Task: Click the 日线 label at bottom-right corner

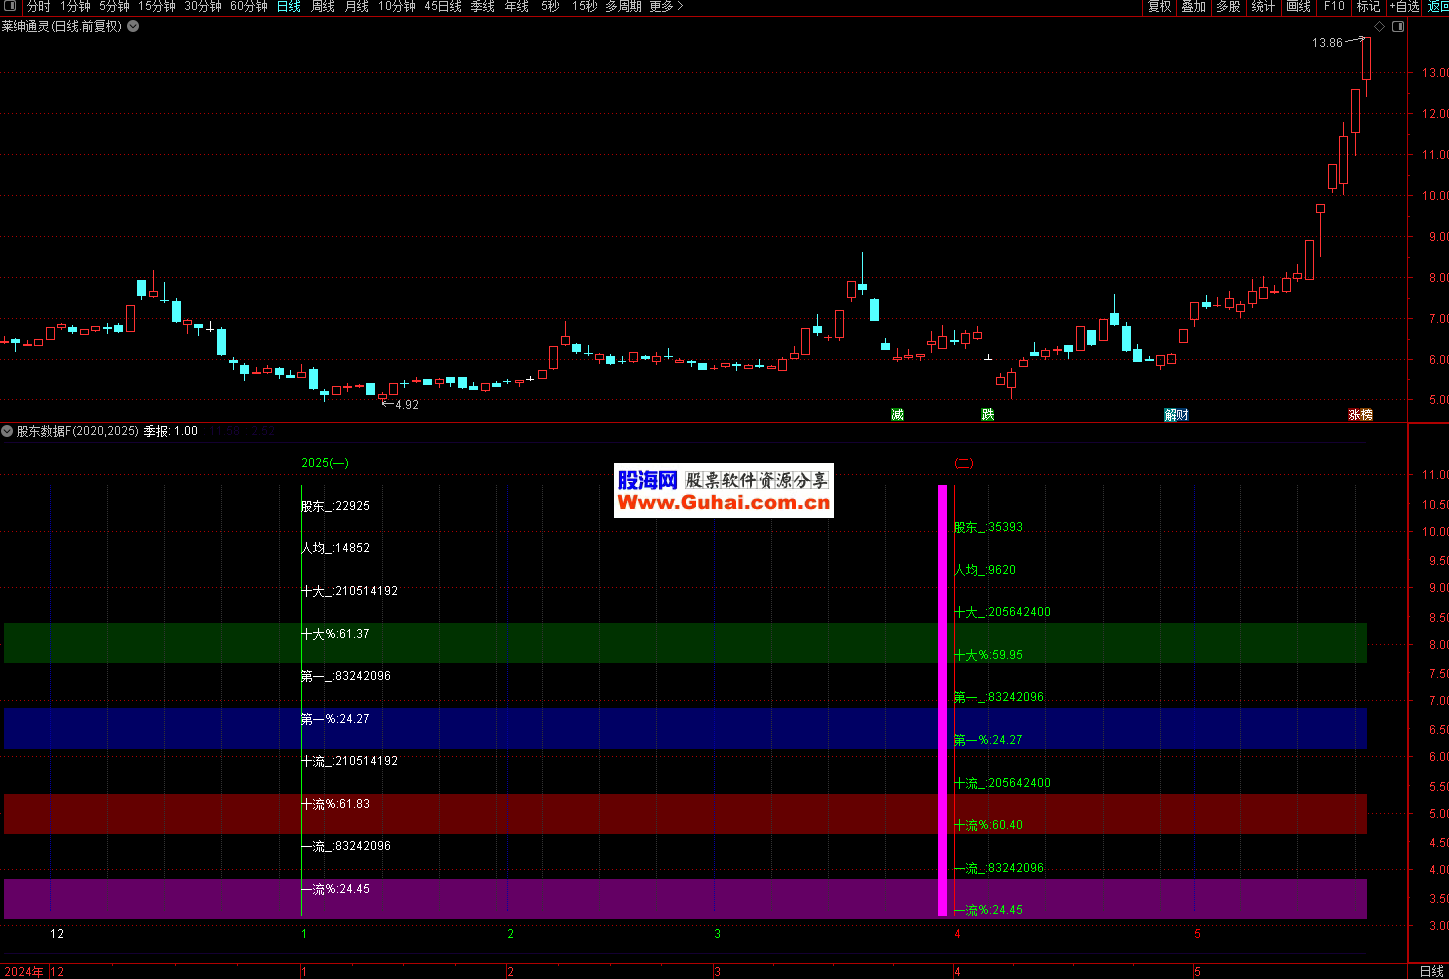Action: tap(1432, 971)
